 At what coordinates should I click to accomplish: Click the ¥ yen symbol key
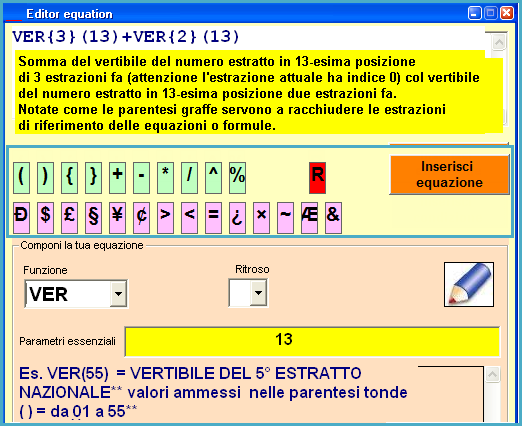117,218
